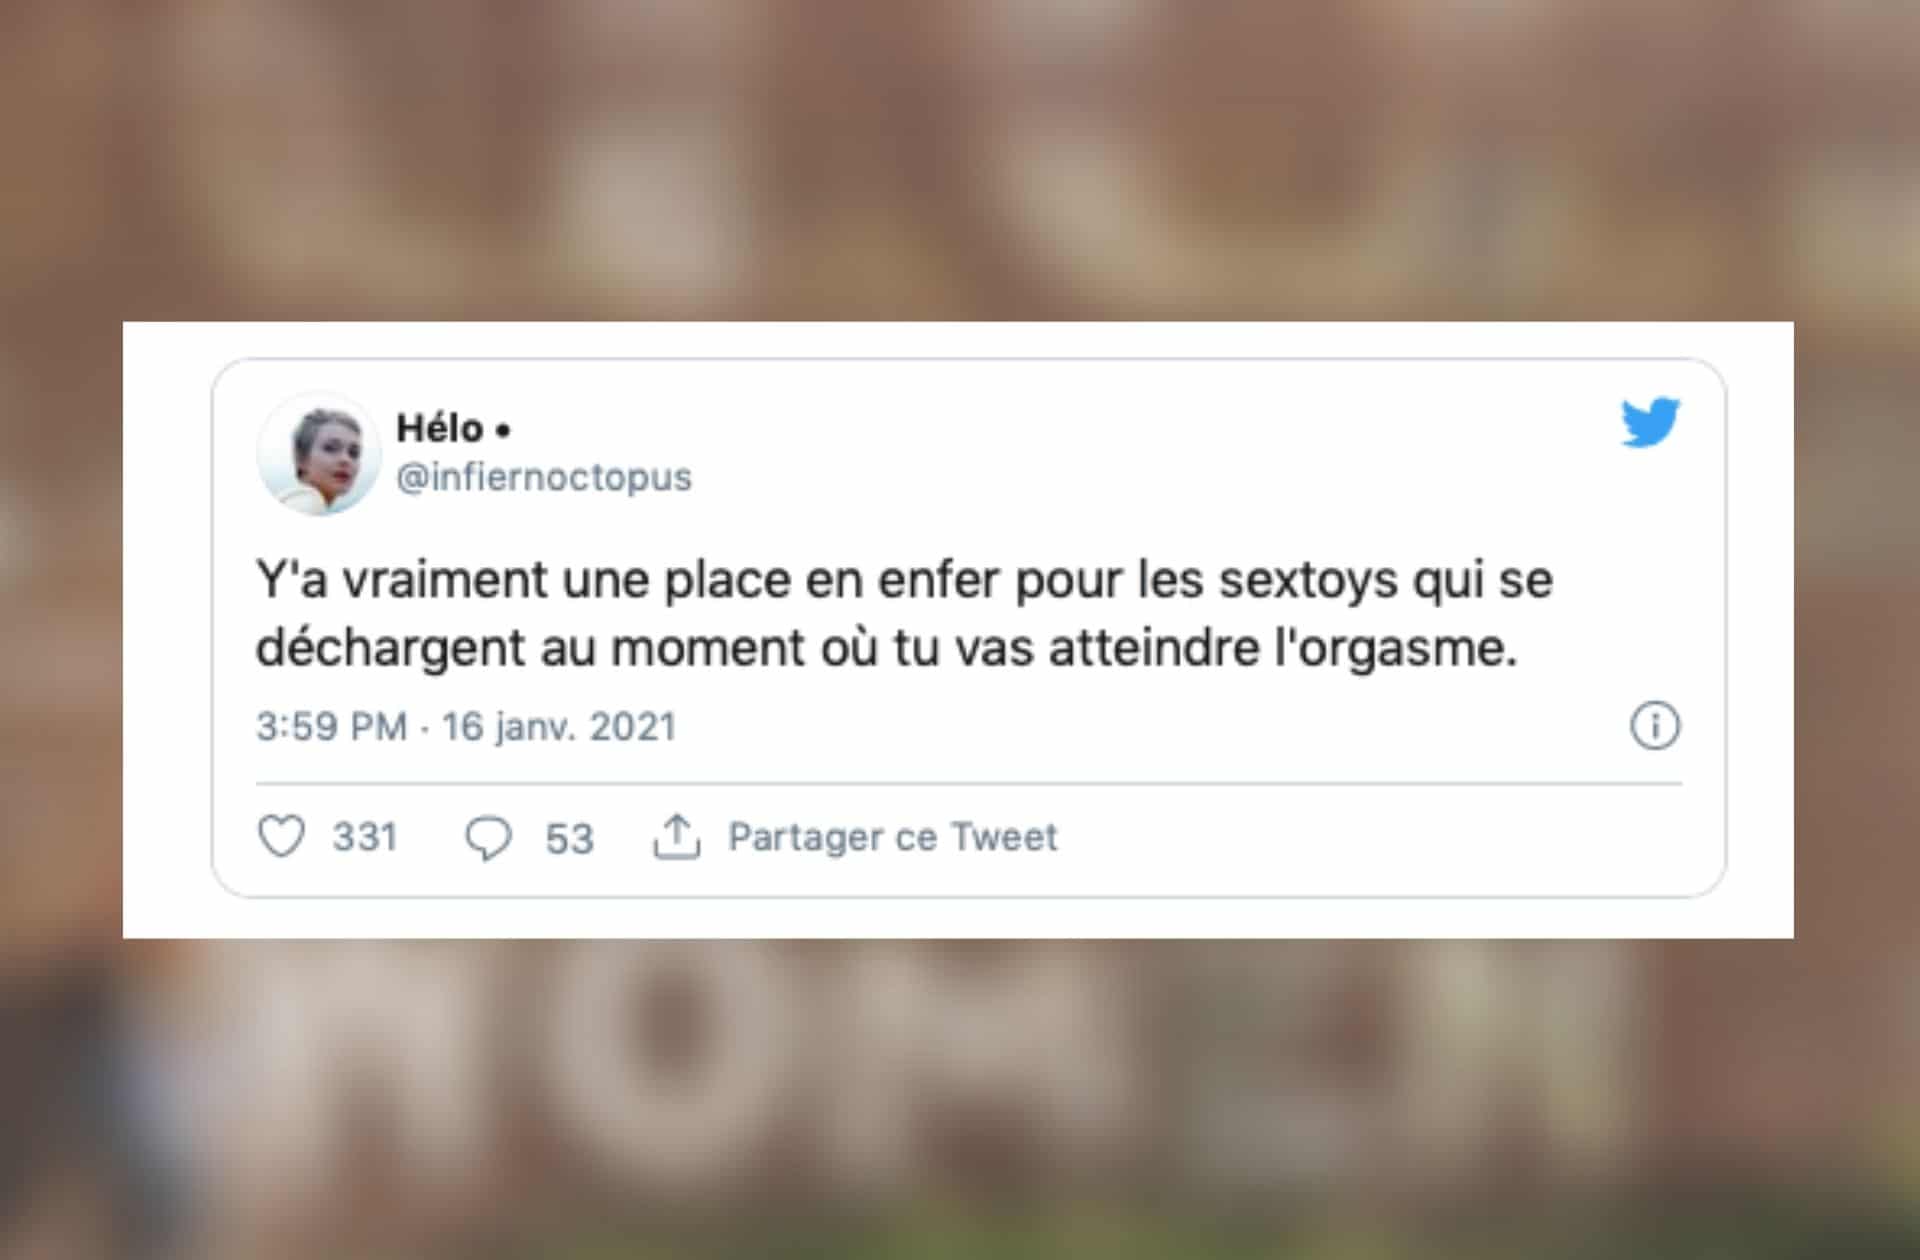This screenshot has height=1260, width=1920.
Task: Click the tweet text first line
Action: 904,580
